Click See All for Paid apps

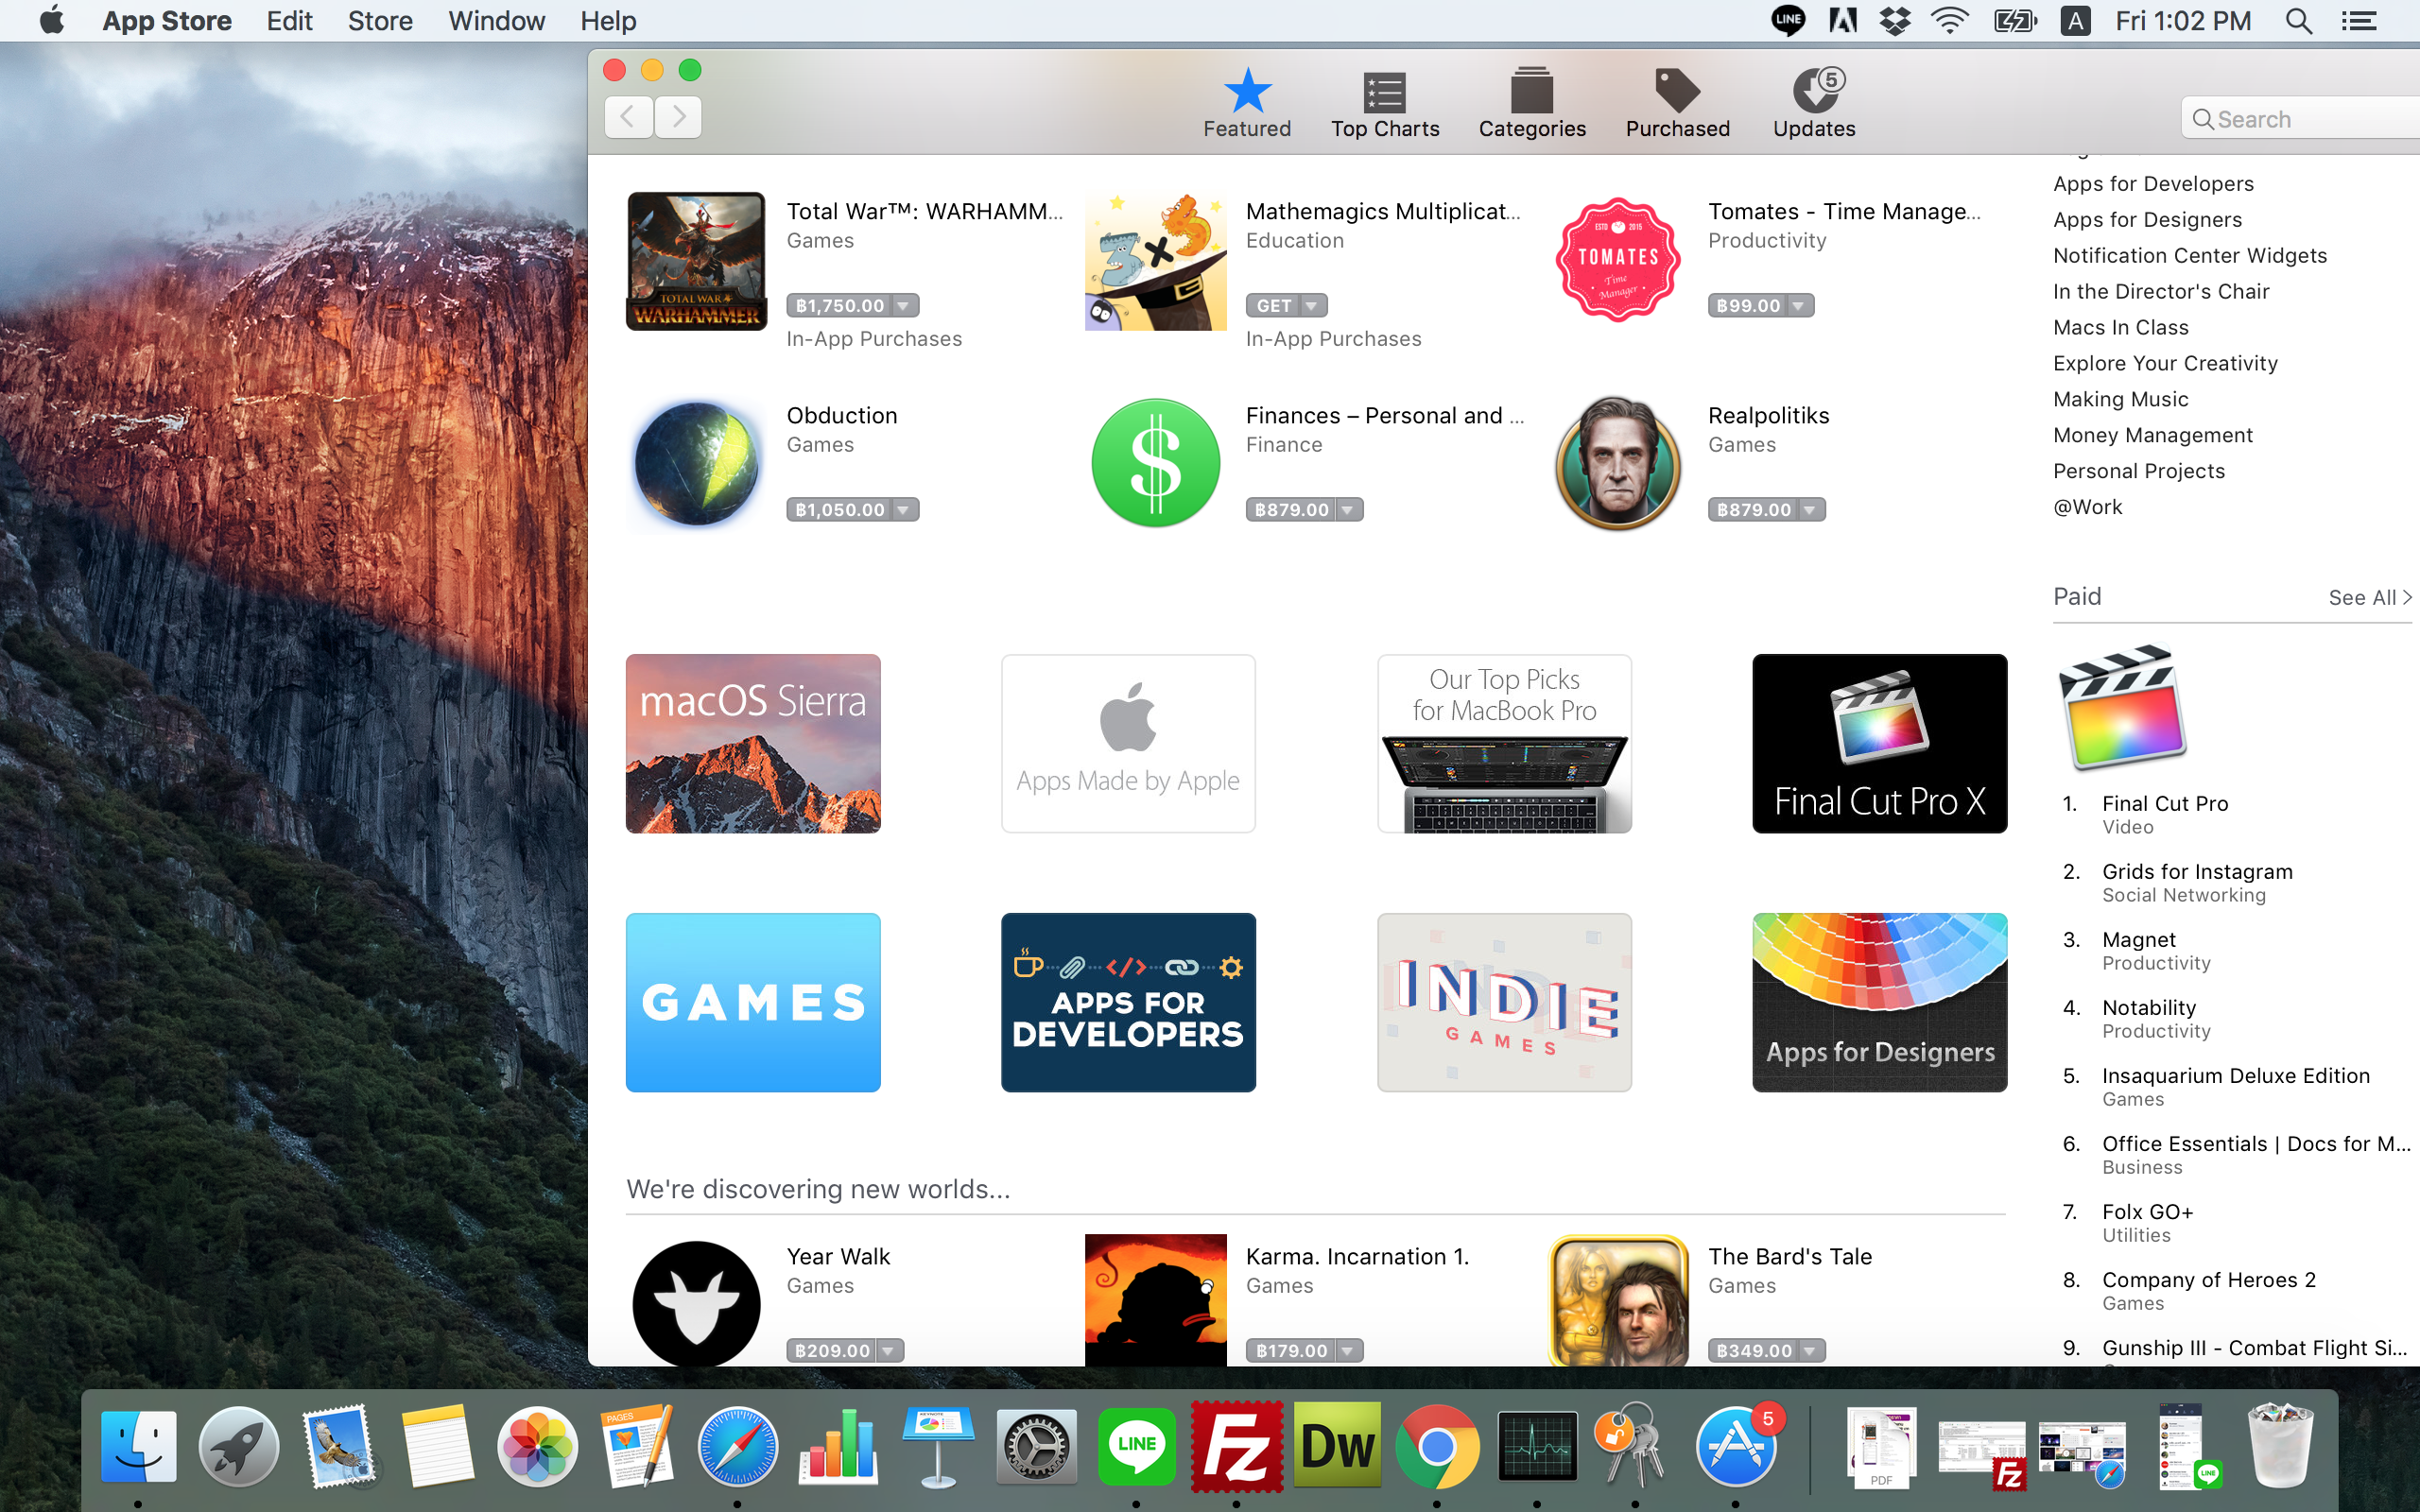click(x=2370, y=597)
